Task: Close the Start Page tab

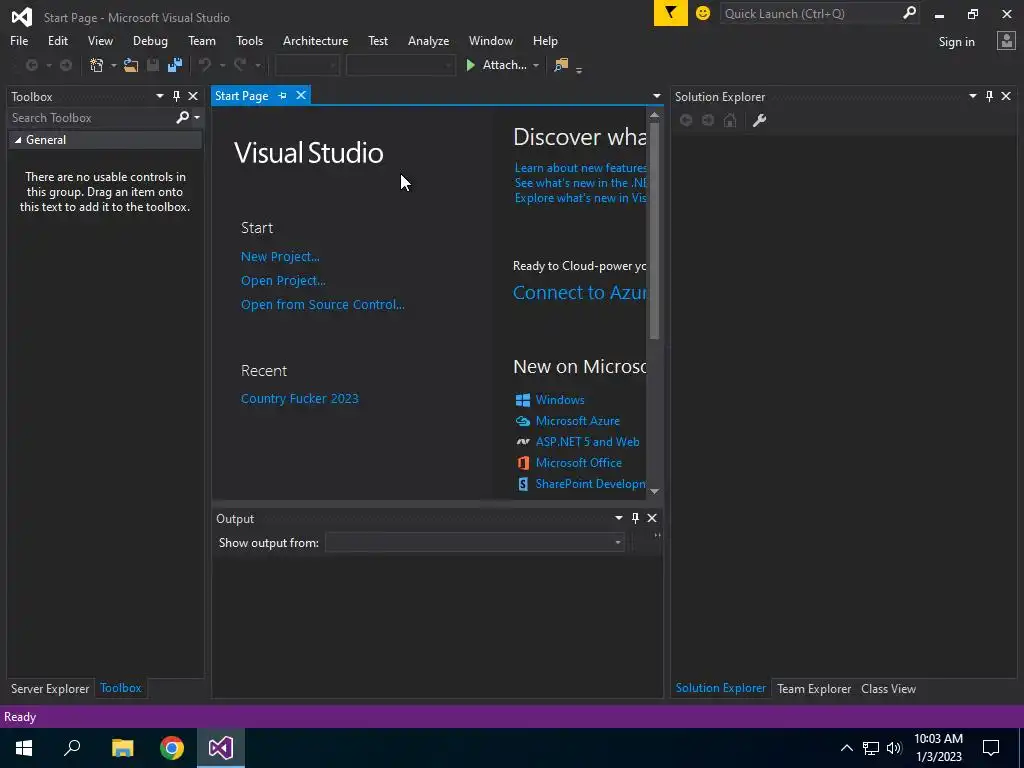Action: [301, 95]
